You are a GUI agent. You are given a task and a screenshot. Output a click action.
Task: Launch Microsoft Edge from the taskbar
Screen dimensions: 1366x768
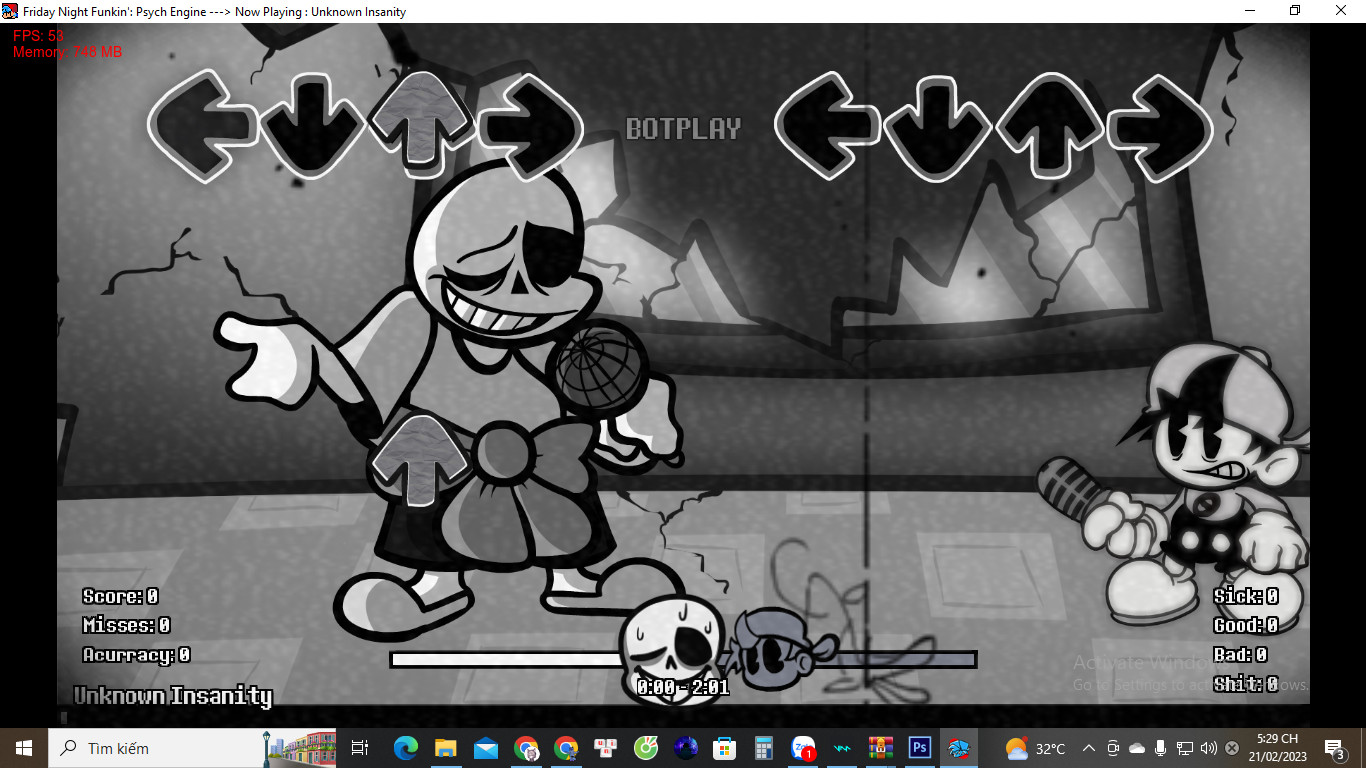[405, 748]
